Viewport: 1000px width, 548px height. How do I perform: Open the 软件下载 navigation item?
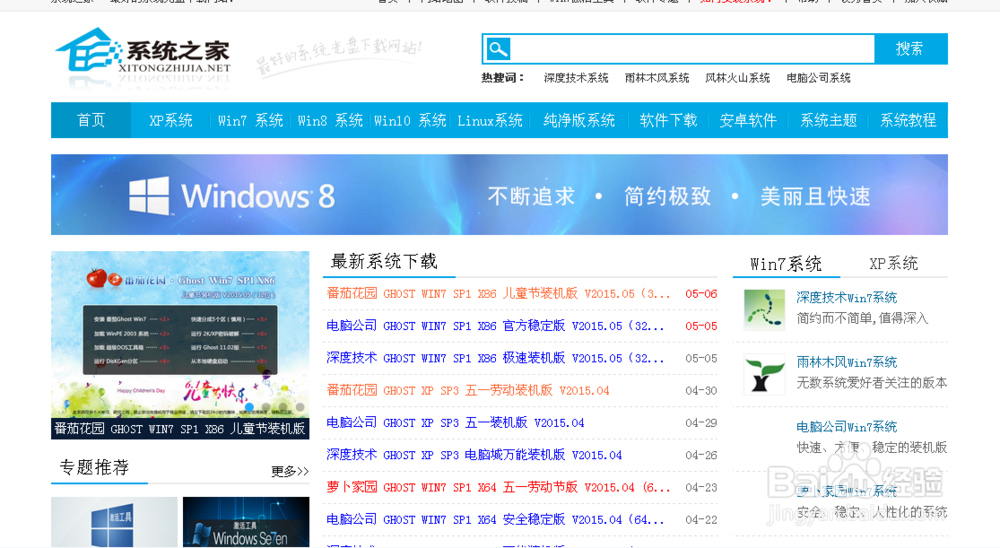pos(668,121)
